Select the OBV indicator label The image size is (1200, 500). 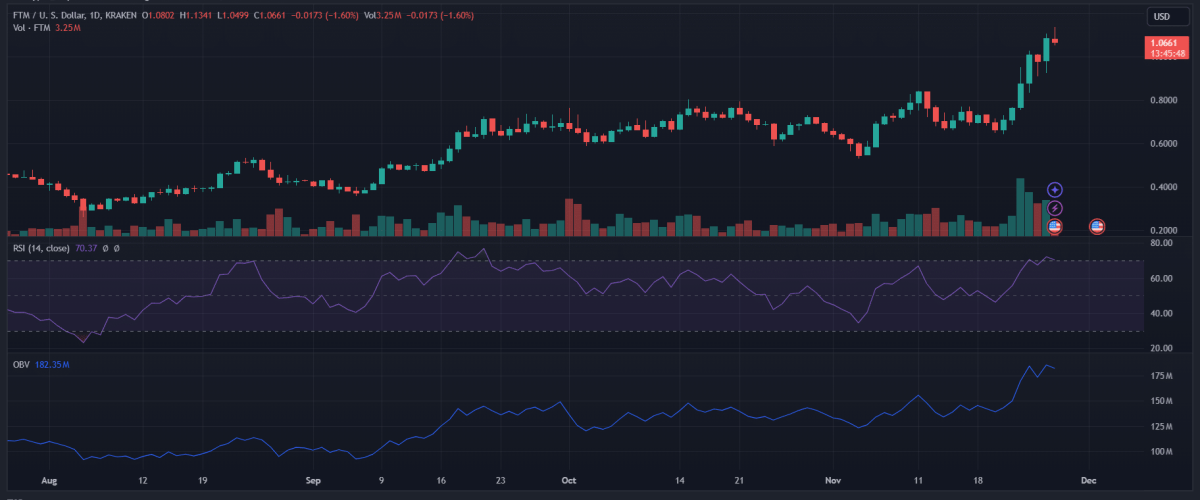[x=21, y=364]
